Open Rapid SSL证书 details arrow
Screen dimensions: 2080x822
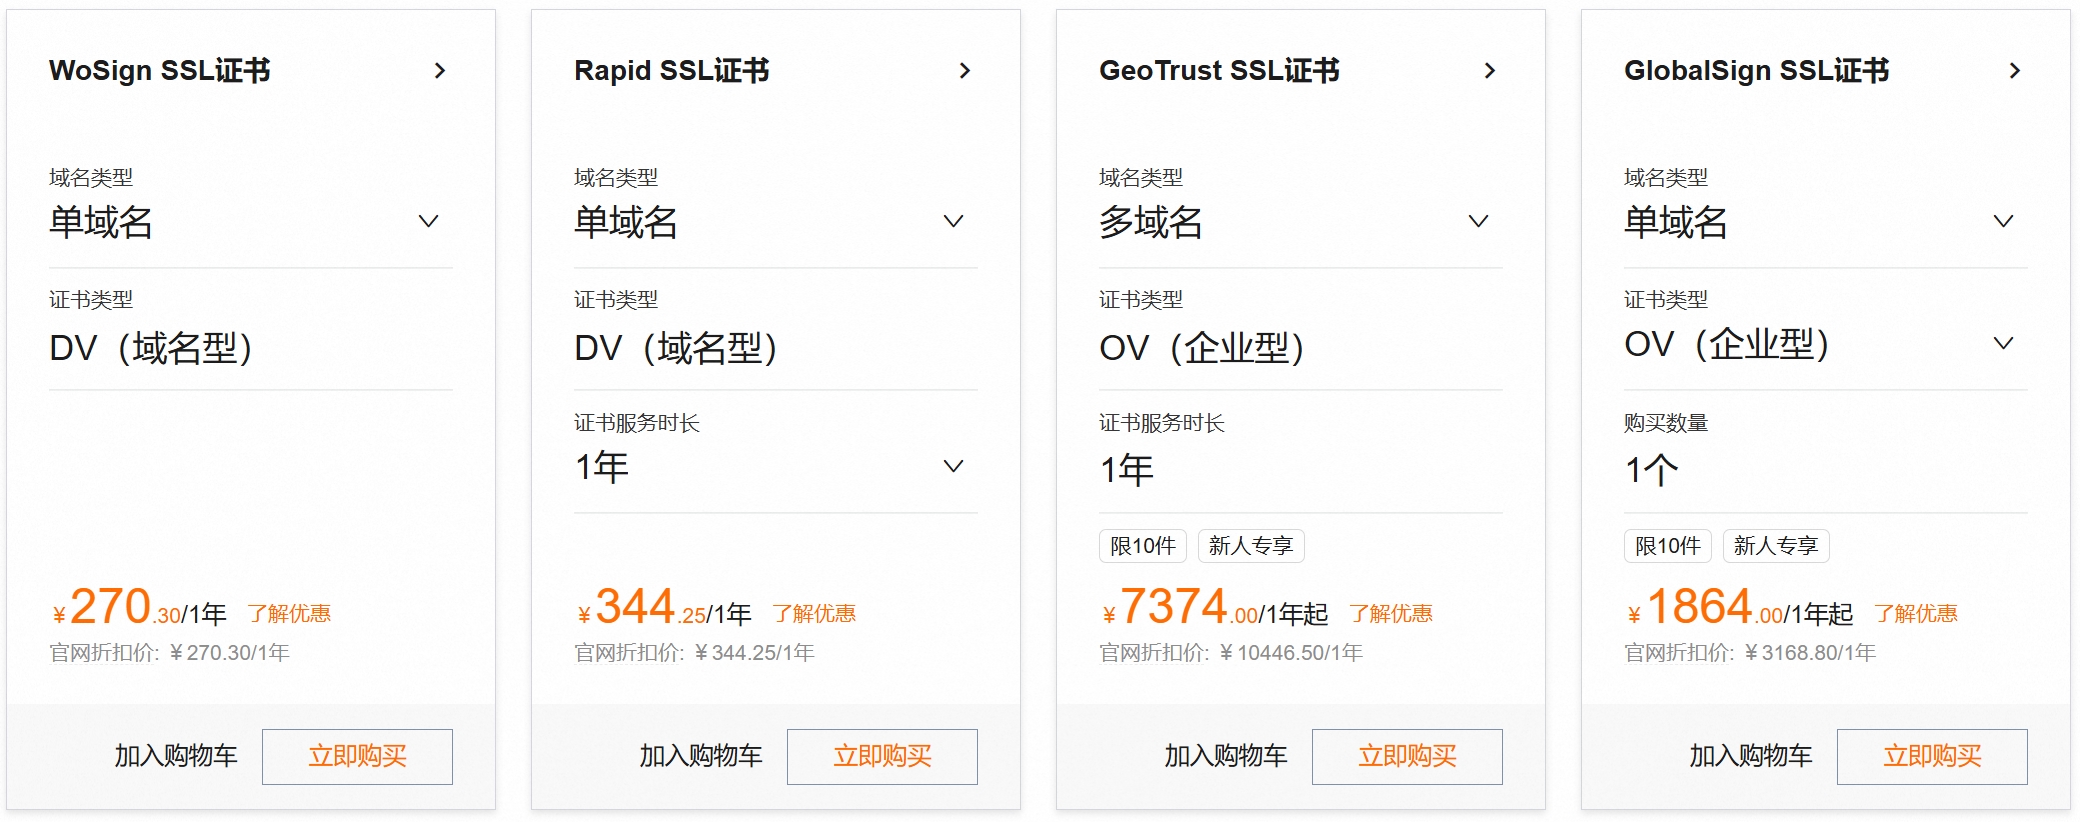coord(965,71)
